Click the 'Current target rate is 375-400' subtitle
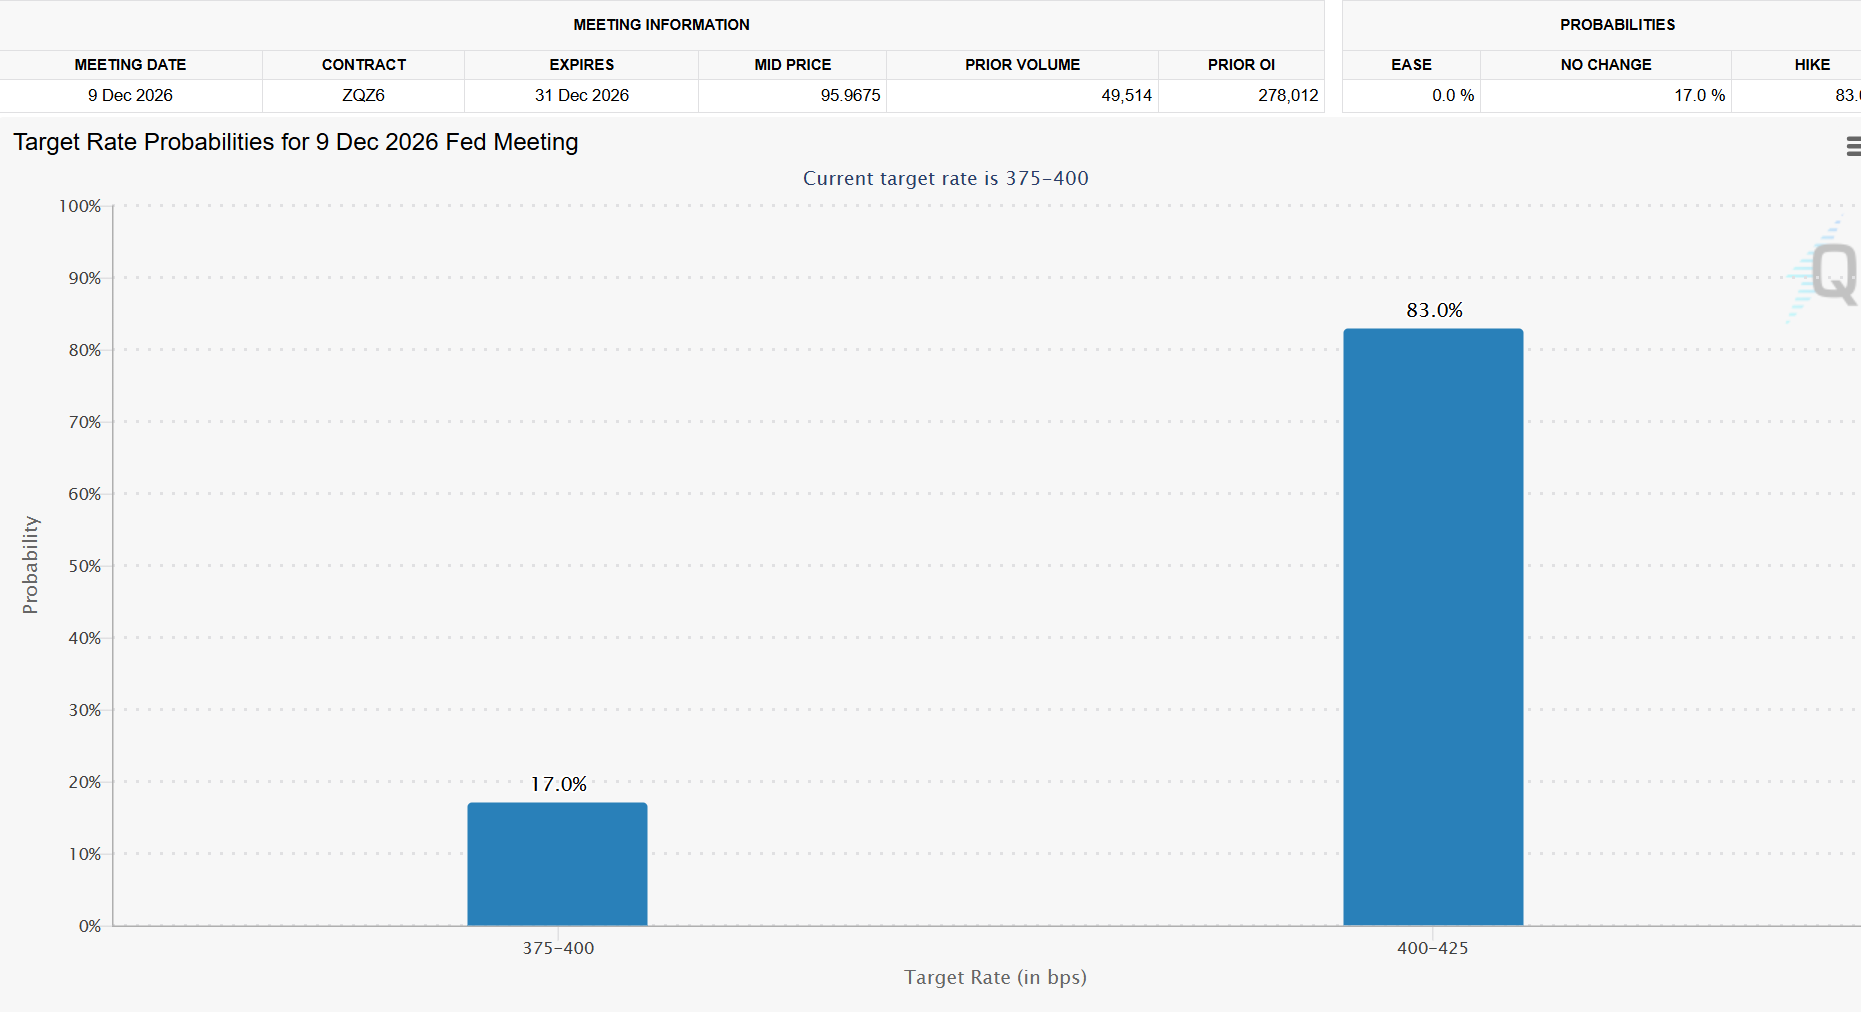 click(x=946, y=178)
